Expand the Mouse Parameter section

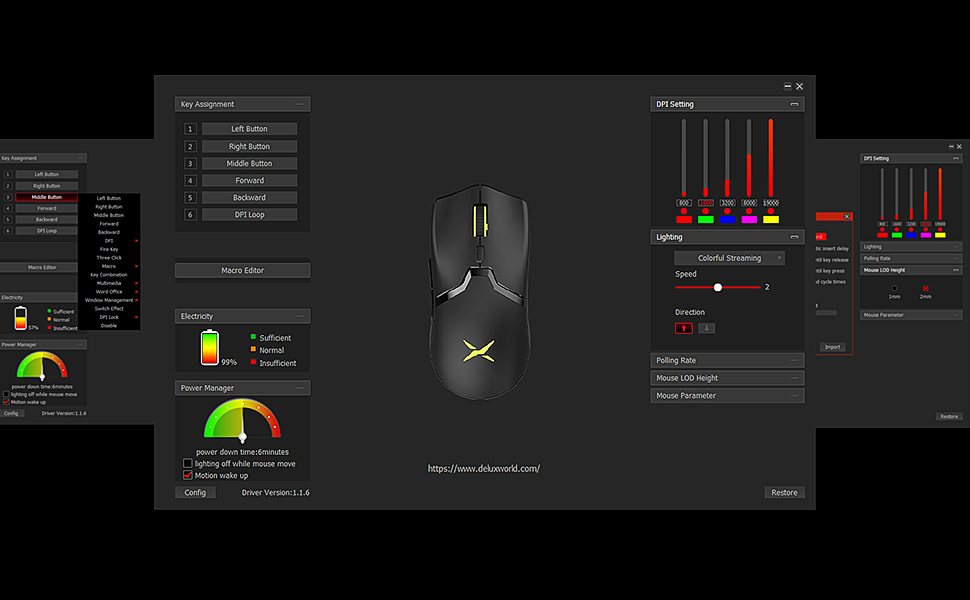(727, 396)
